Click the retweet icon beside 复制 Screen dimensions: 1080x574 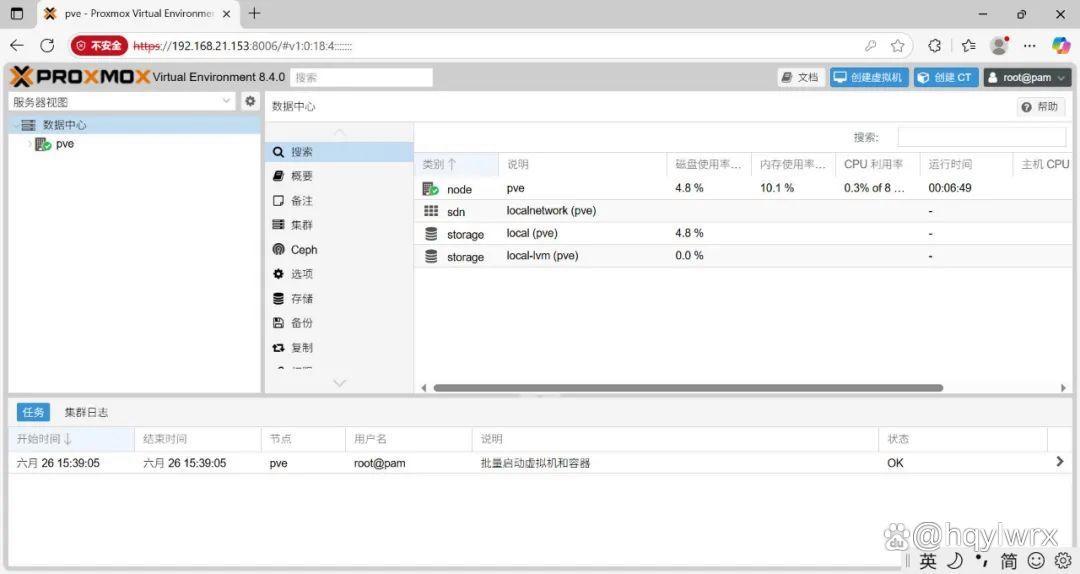(278, 347)
